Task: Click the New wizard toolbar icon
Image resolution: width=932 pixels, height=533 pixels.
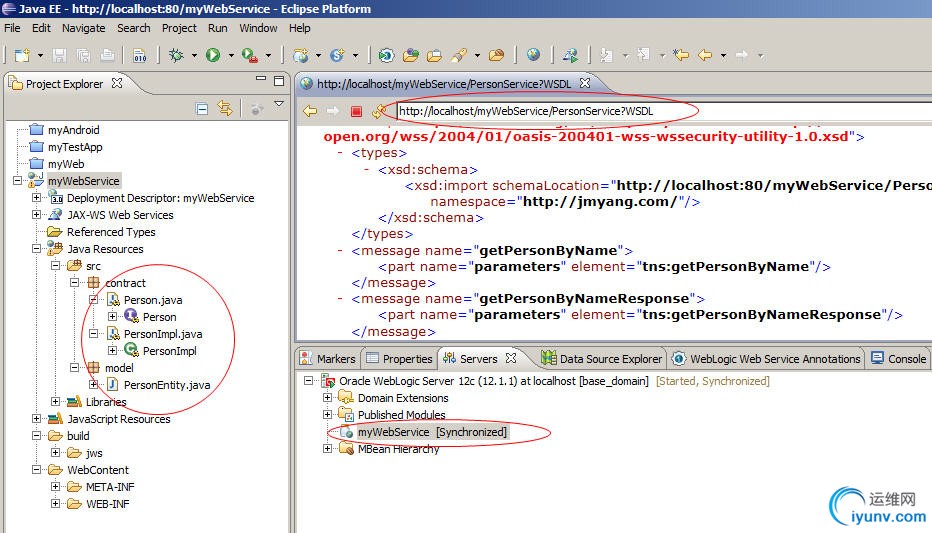Action: [22, 55]
